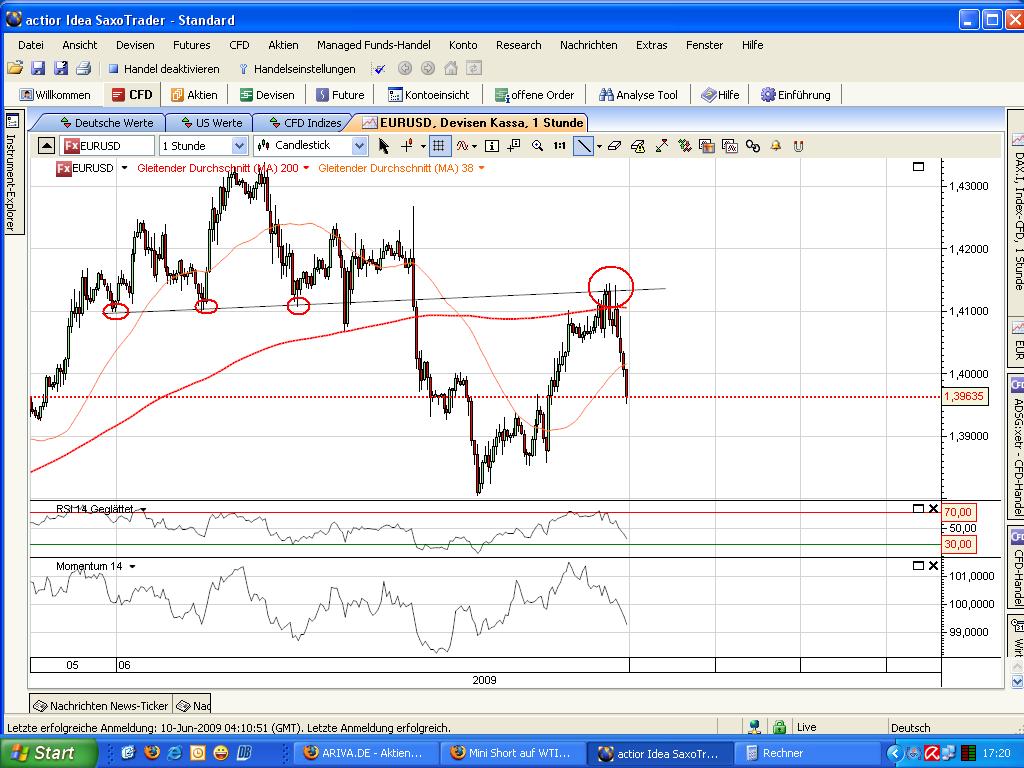Open offene Order view

click(x=545, y=95)
